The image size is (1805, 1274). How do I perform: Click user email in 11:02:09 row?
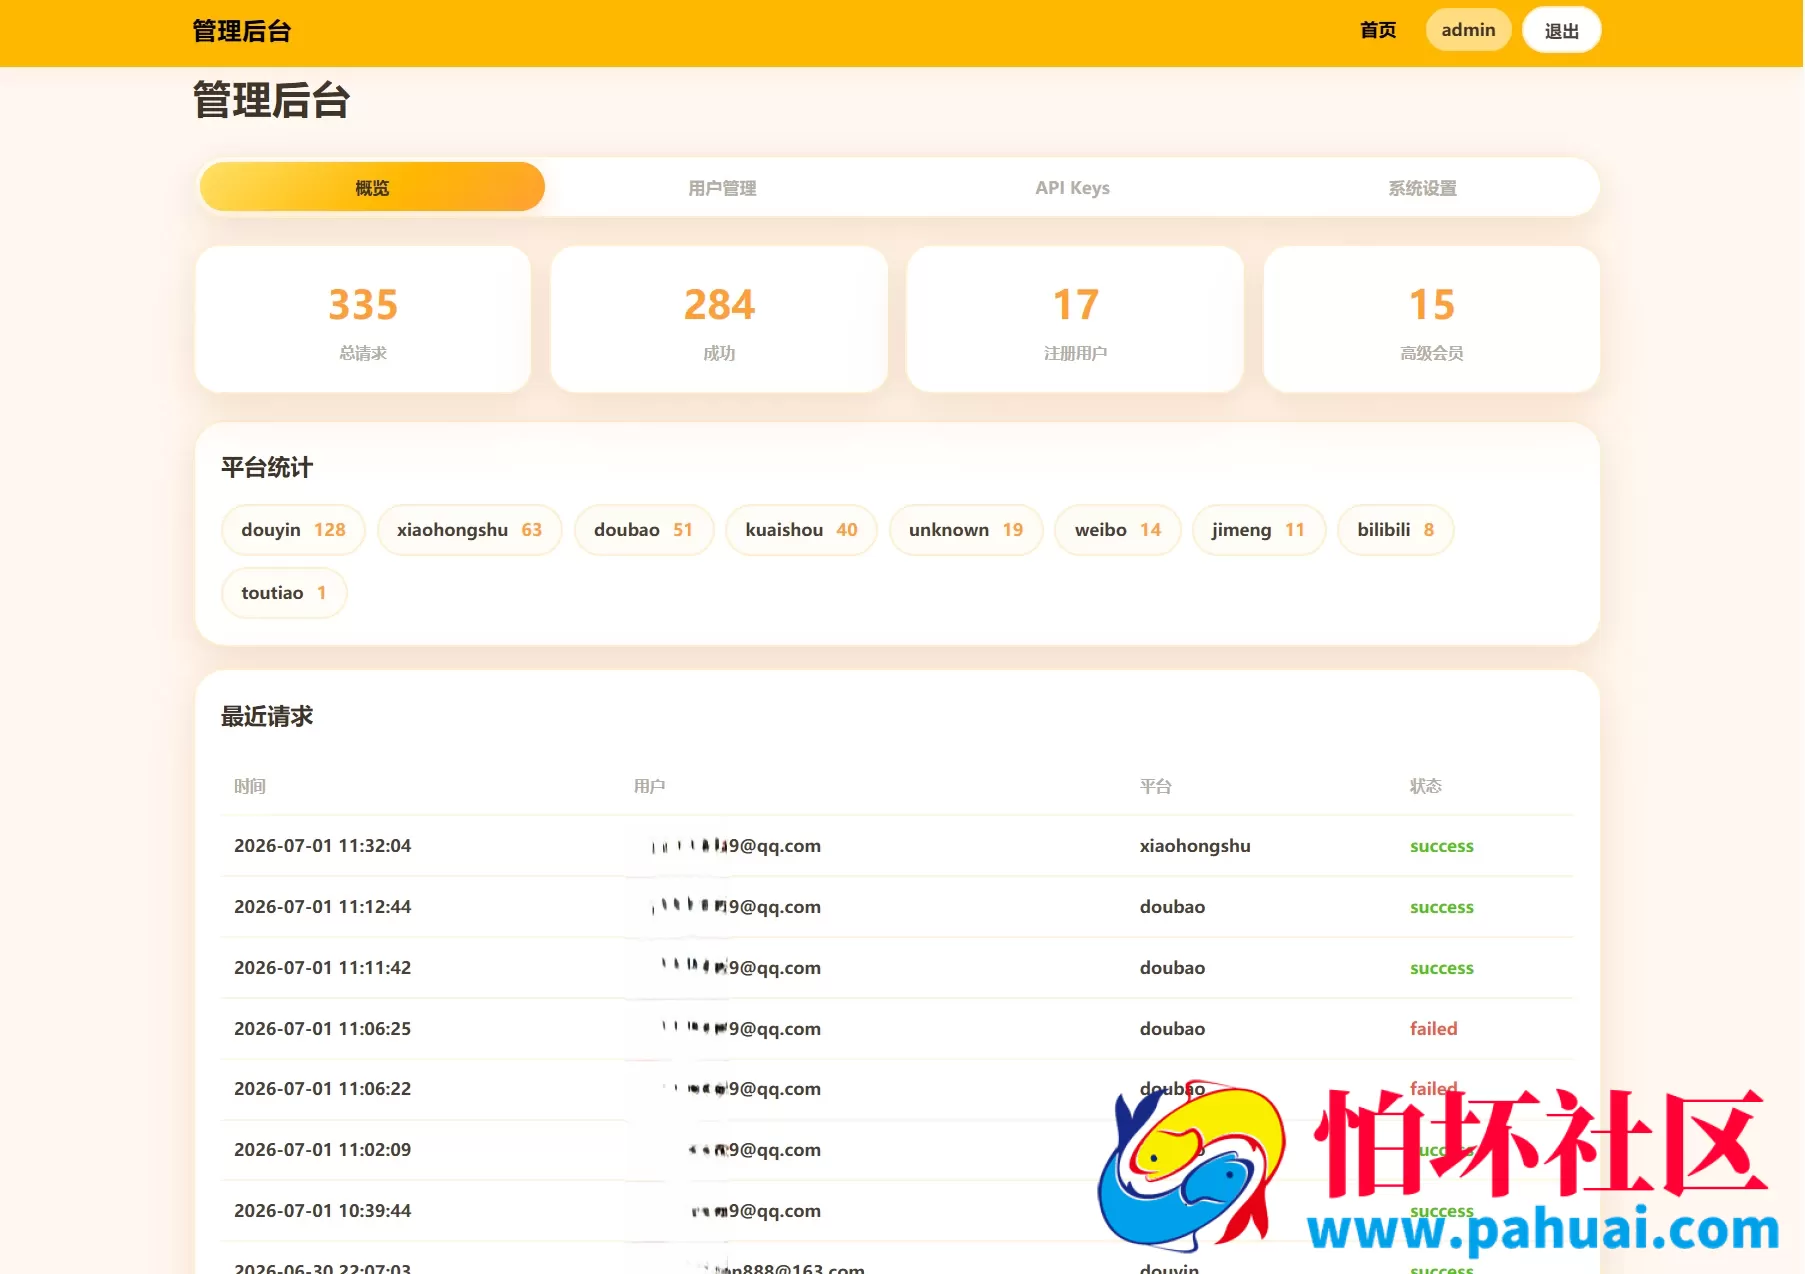[754, 1150]
